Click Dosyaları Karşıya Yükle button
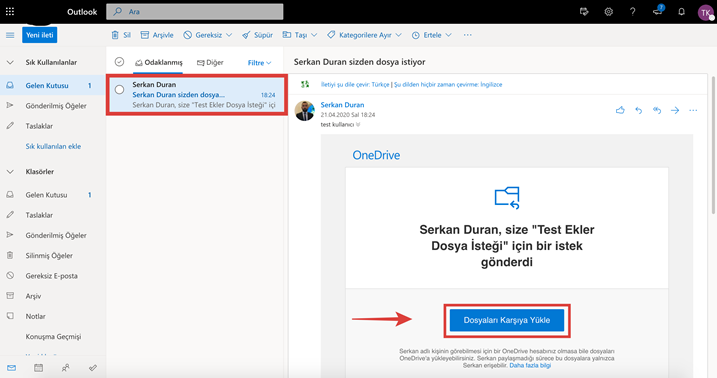717x378 pixels. (507, 320)
